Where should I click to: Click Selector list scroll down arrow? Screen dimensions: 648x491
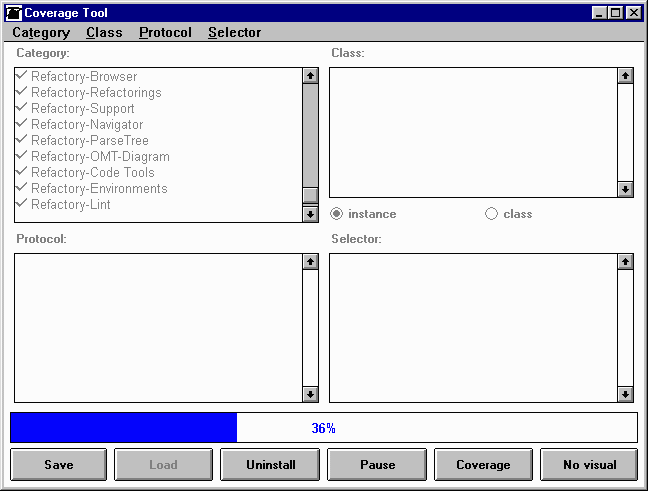click(625, 394)
